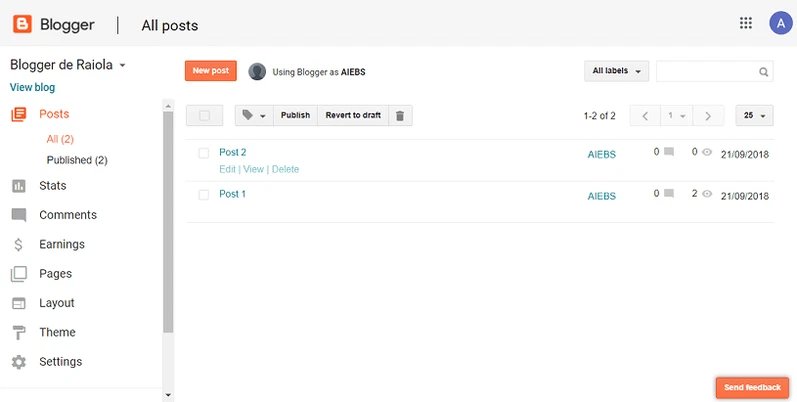Click the sidebar scroll up arrow
The width and height of the screenshot is (797, 402).
(168, 105)
